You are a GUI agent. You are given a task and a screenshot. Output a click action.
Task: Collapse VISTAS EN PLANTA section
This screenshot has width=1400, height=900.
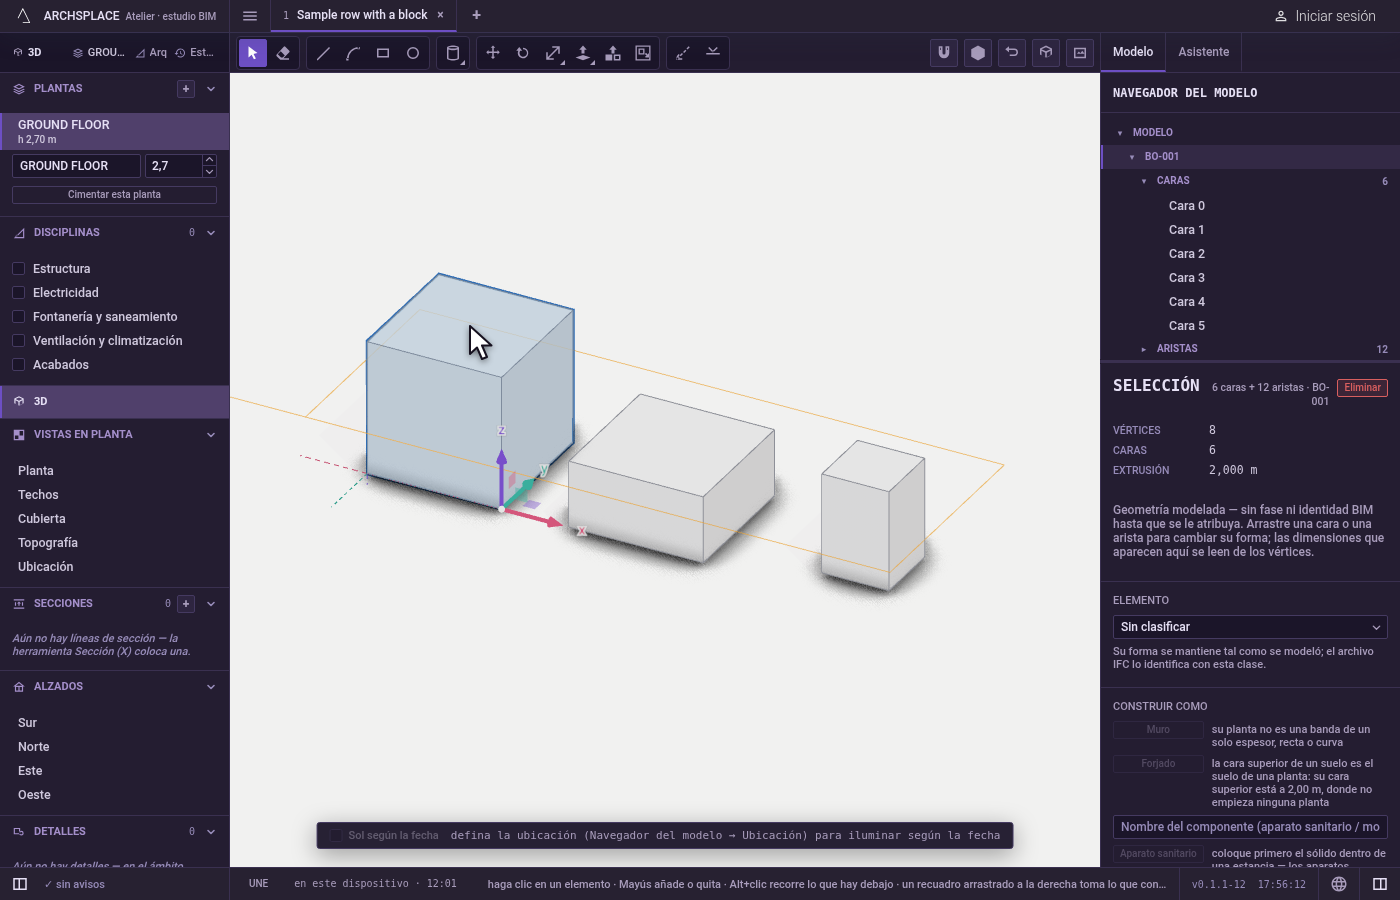(x=211, y=435)
